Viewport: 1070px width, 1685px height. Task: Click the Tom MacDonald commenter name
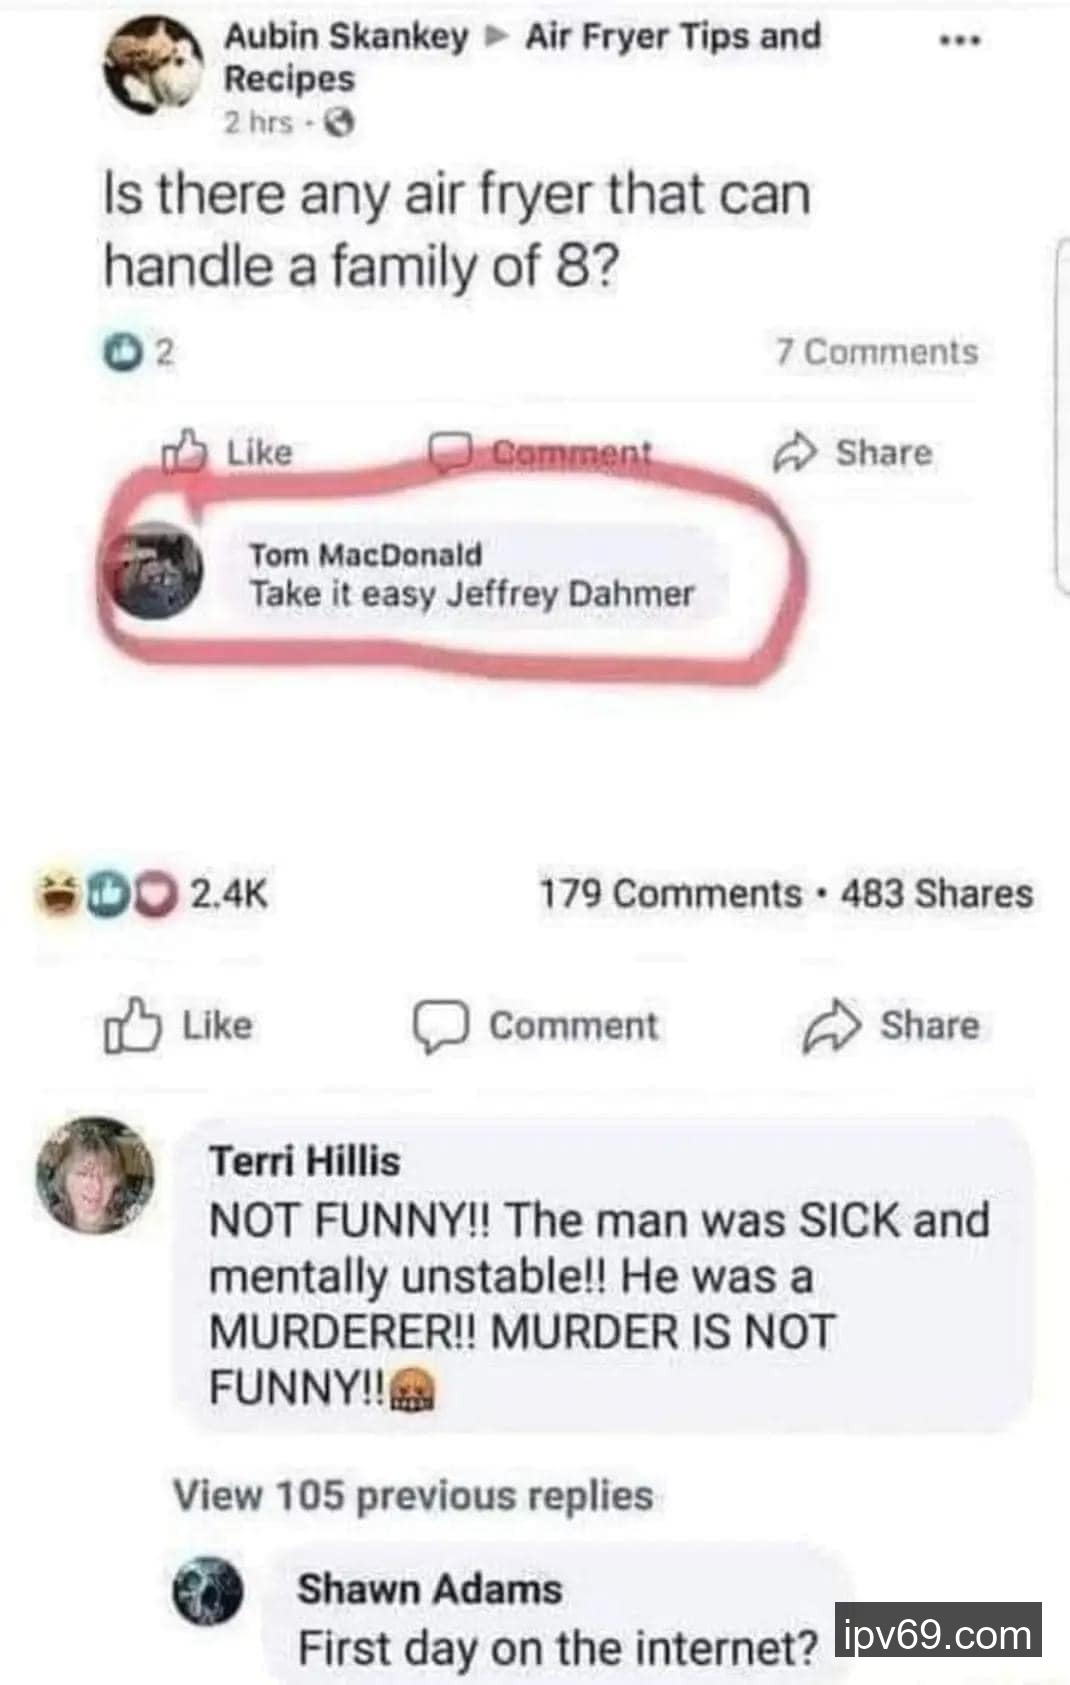tap(365, 554)
